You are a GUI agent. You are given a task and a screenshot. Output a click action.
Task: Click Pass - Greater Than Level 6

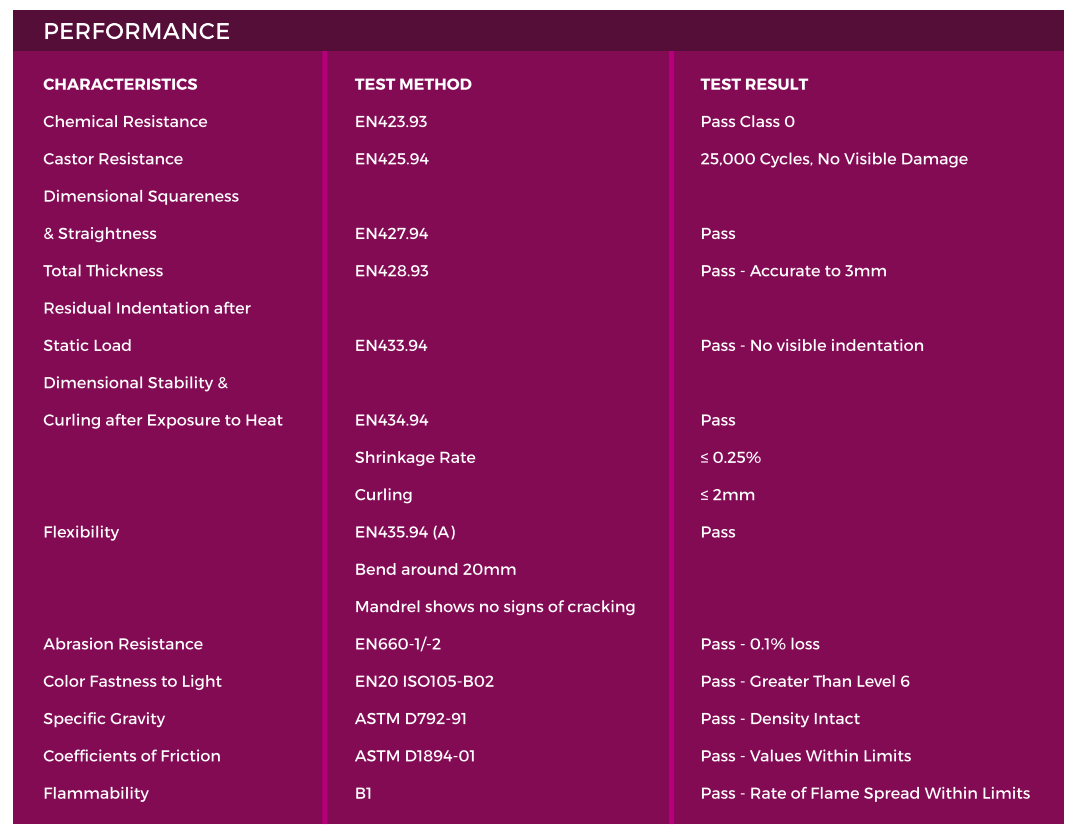point(805,682)
